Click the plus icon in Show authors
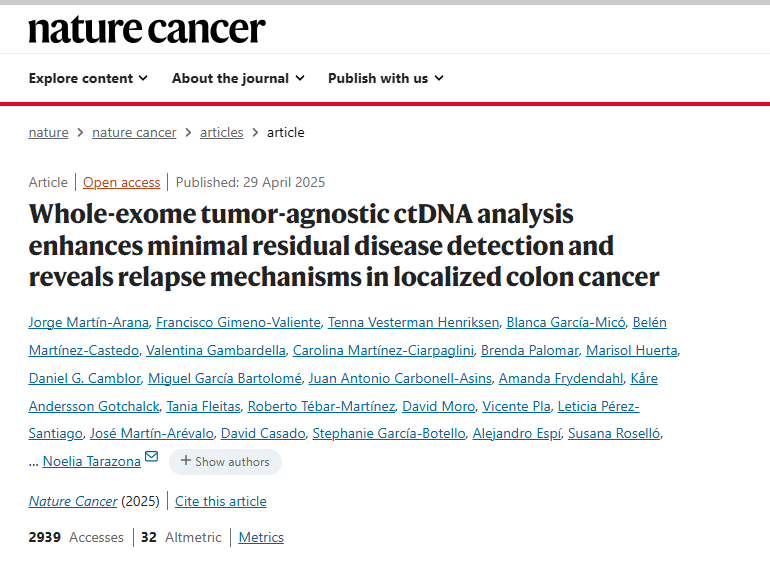Screen dimensions: 770x563 coord(186,460)
